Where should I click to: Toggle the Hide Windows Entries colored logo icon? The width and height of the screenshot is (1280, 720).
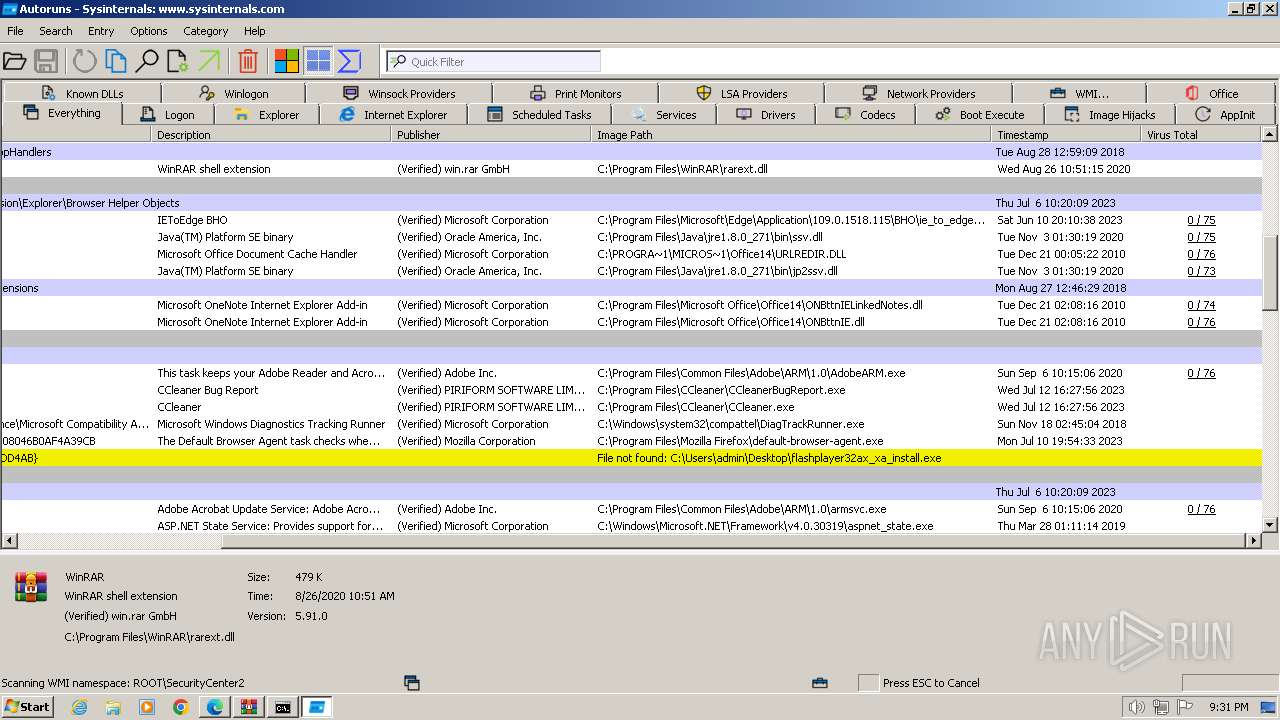287,61
